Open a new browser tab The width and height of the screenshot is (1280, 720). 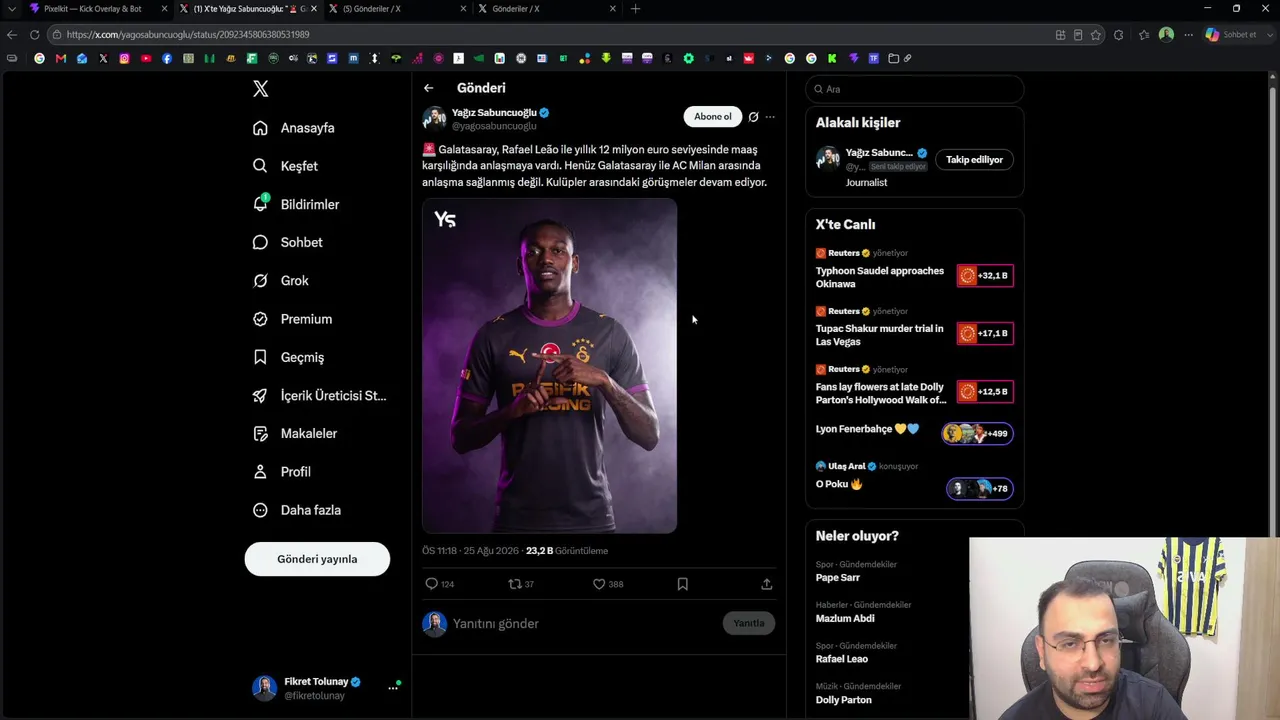(x=635, y=9)
